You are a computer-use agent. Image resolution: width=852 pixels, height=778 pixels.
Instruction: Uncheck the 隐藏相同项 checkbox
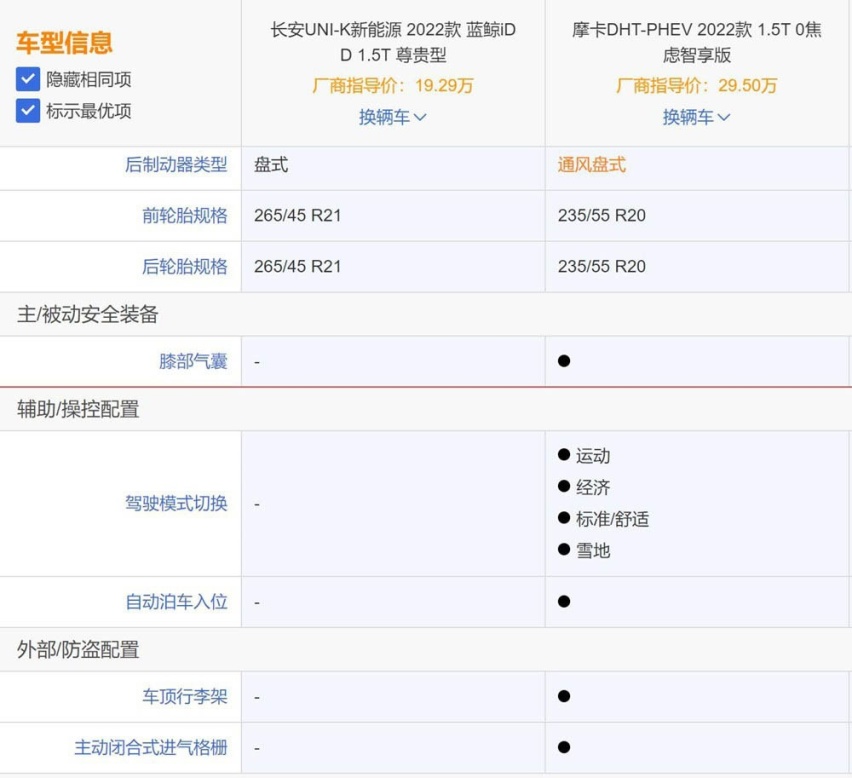coord(28,79)
